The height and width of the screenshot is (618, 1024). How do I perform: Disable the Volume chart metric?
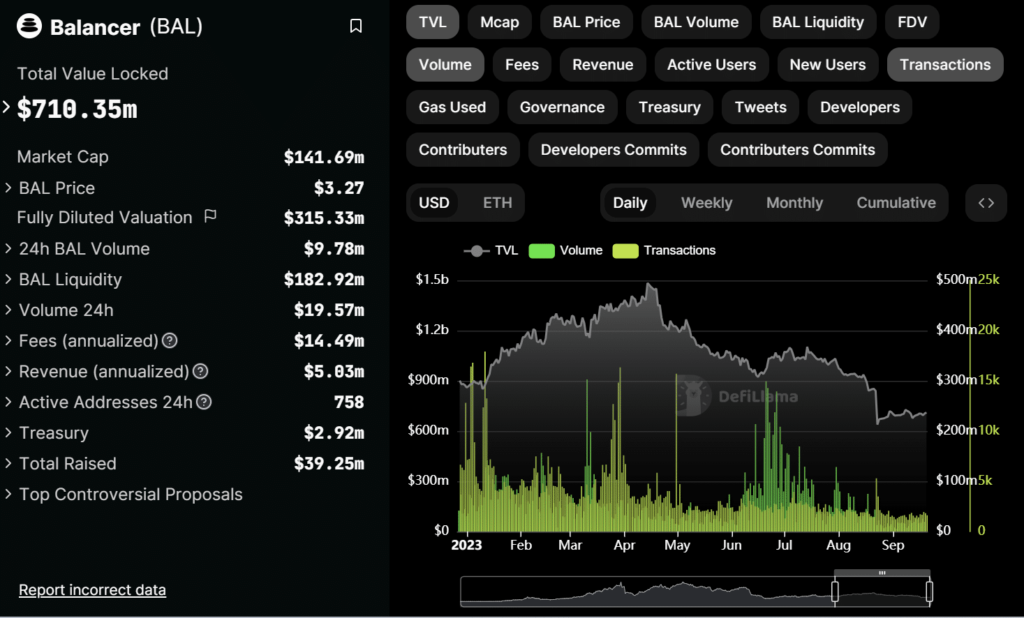pos(445,65)
